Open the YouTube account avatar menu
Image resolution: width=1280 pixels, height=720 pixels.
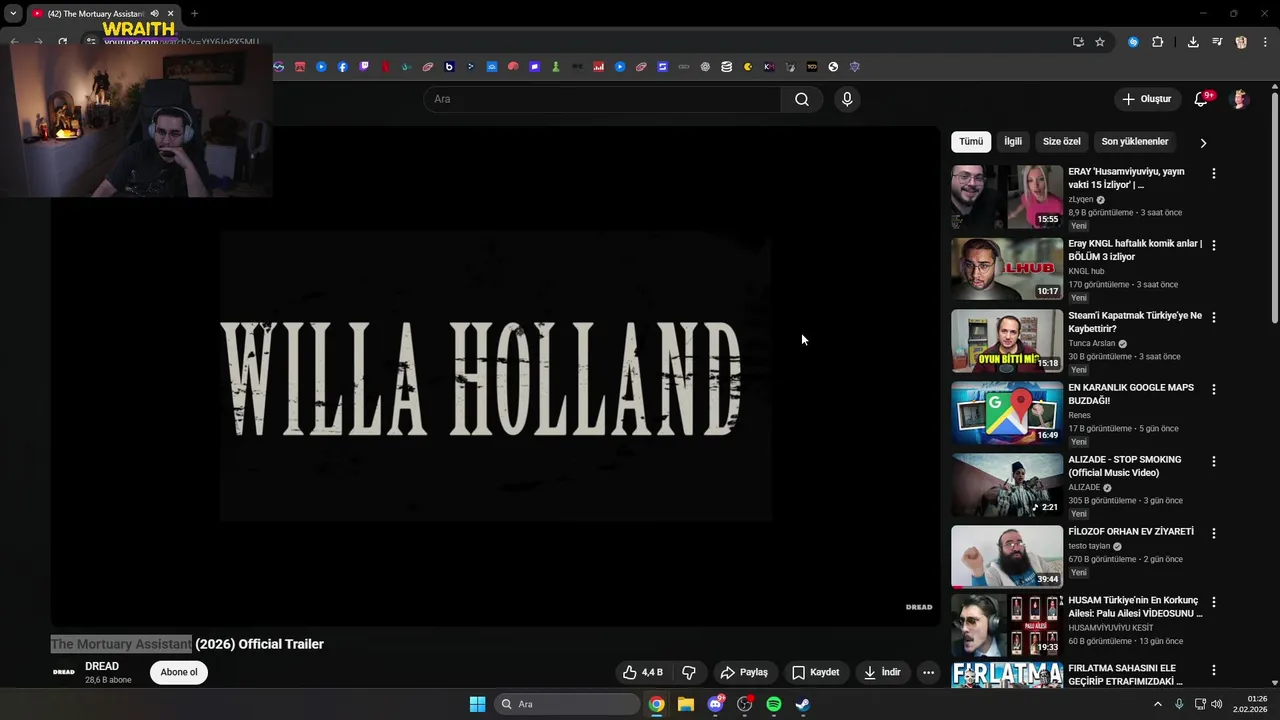[1240, 99]
